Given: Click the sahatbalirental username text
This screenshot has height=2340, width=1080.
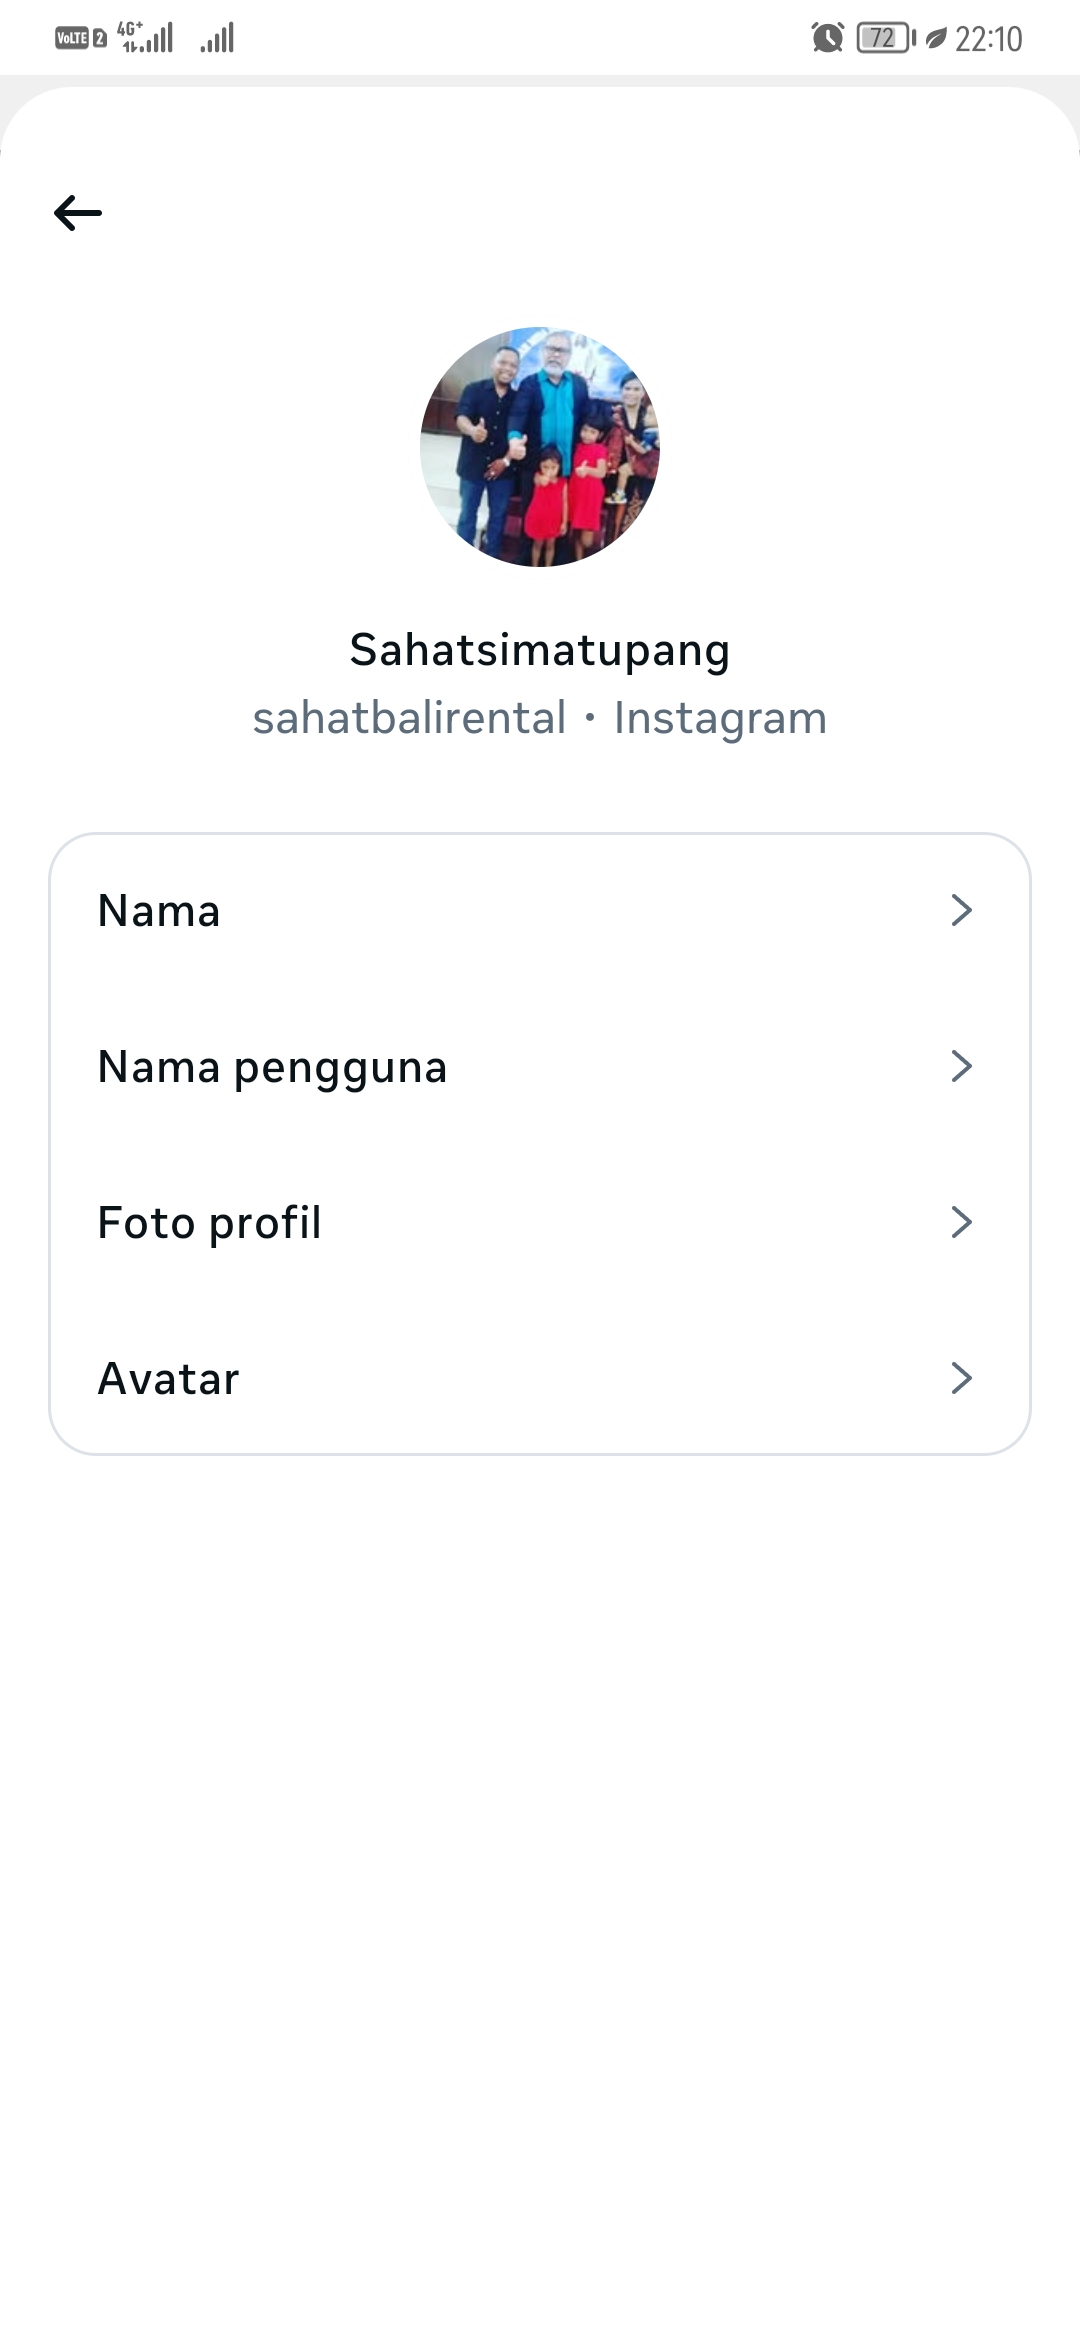Looking at the screenshot, I should [x=409, y=718].
